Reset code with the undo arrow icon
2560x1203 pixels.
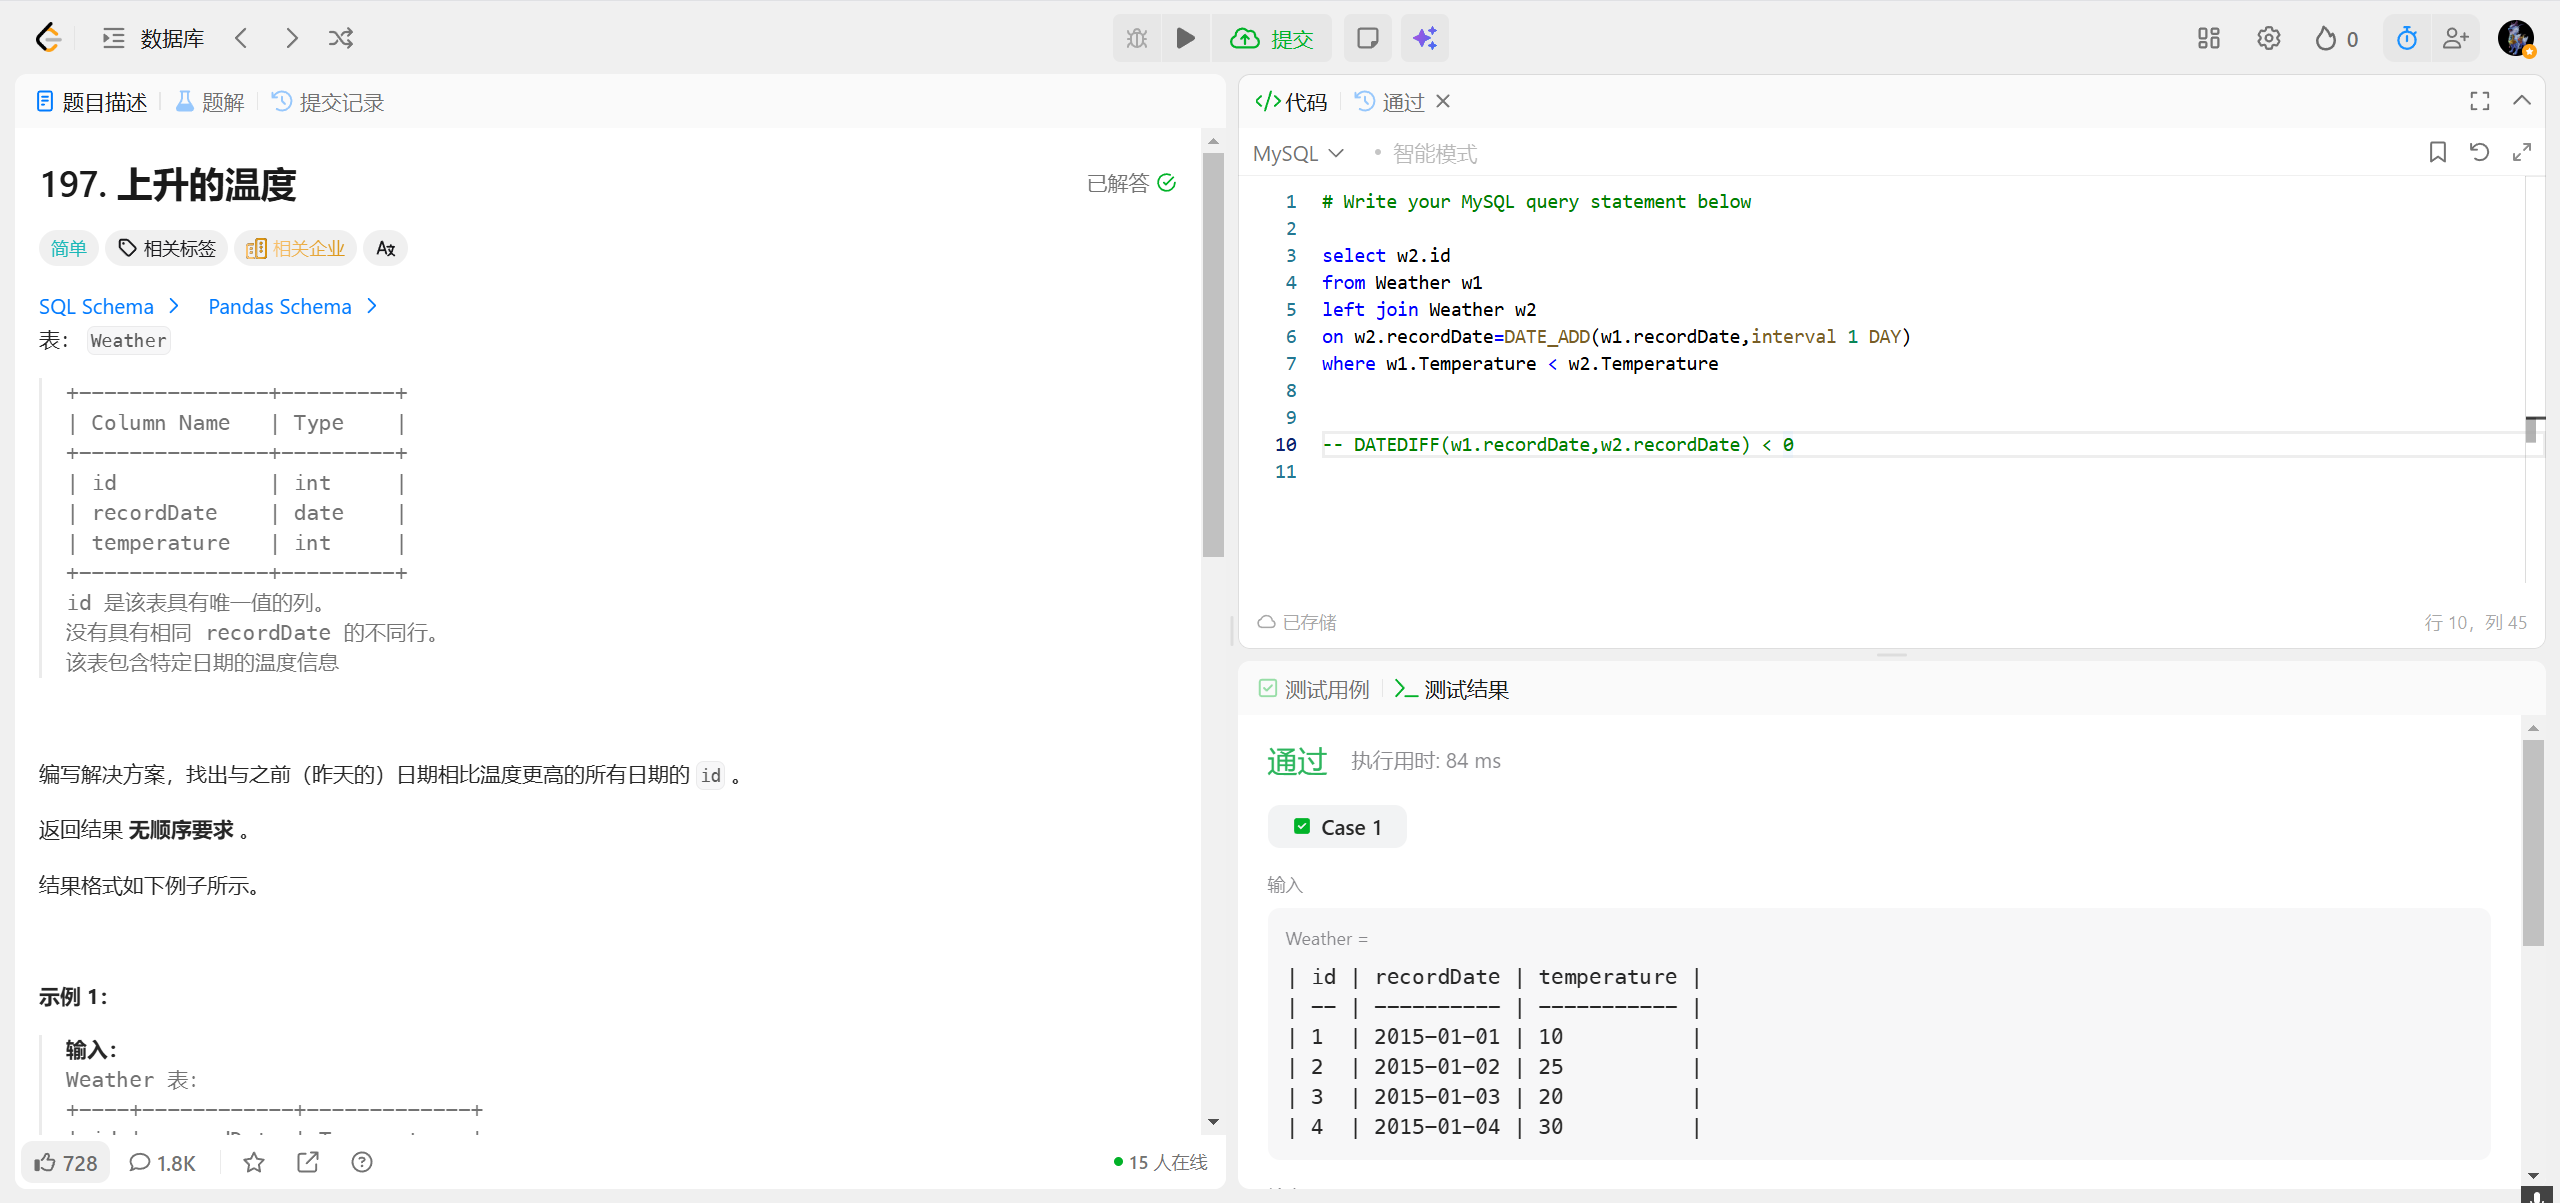(2479, 152)
